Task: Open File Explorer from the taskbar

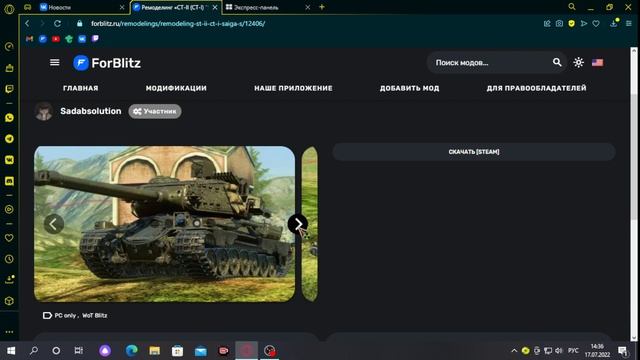Action: tap(154, 351)
